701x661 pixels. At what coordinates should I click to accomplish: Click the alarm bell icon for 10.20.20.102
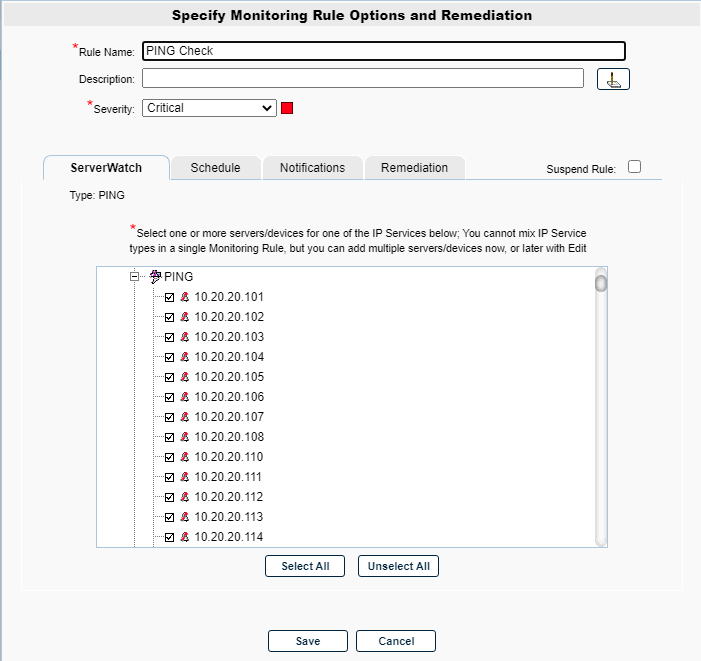click(185, 317)
